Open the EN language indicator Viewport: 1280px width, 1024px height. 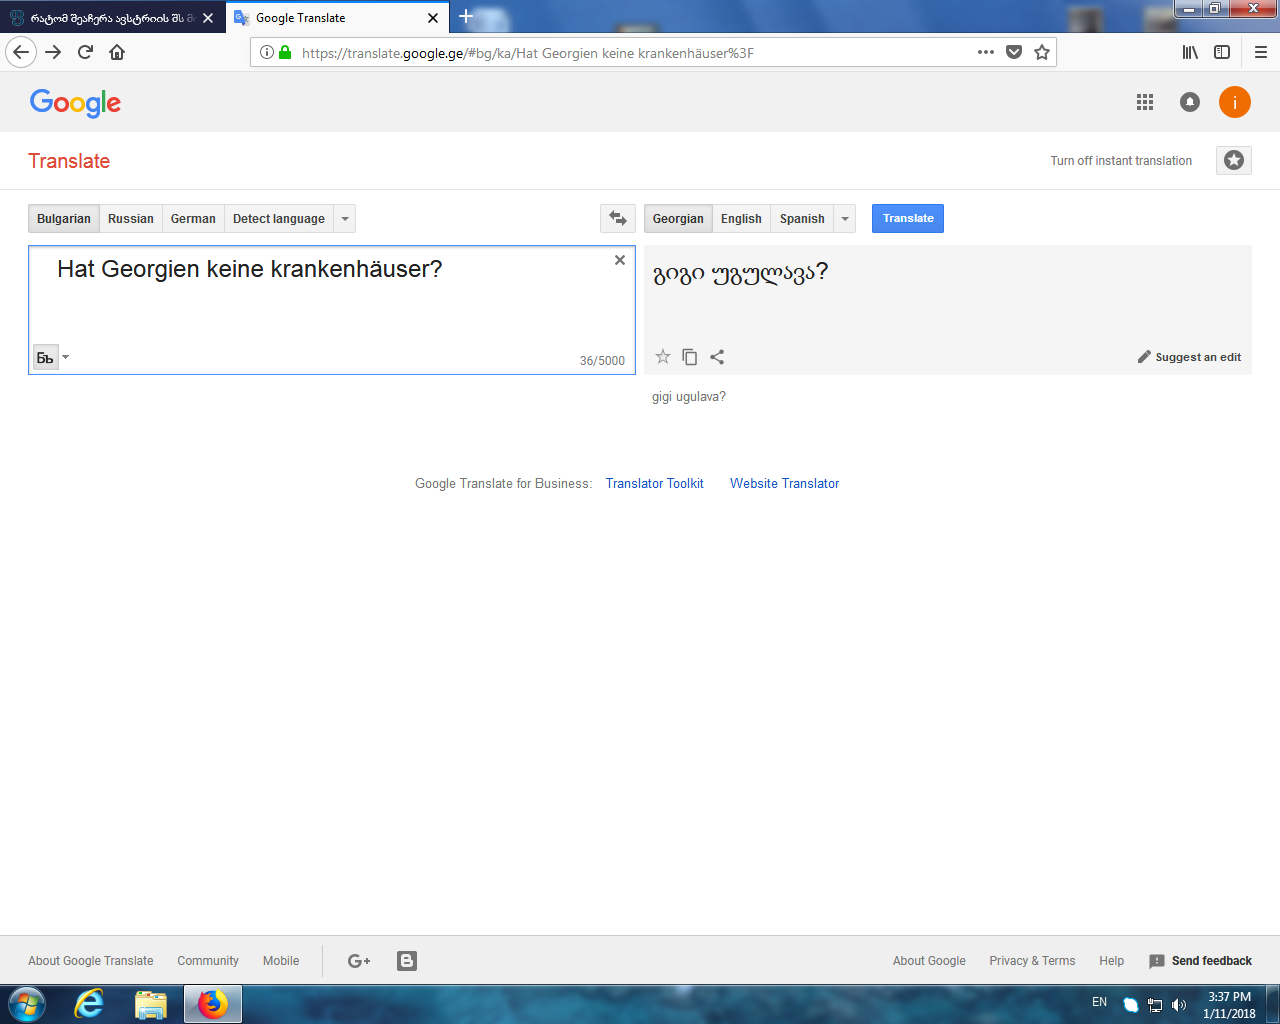click(1100, 1002)
